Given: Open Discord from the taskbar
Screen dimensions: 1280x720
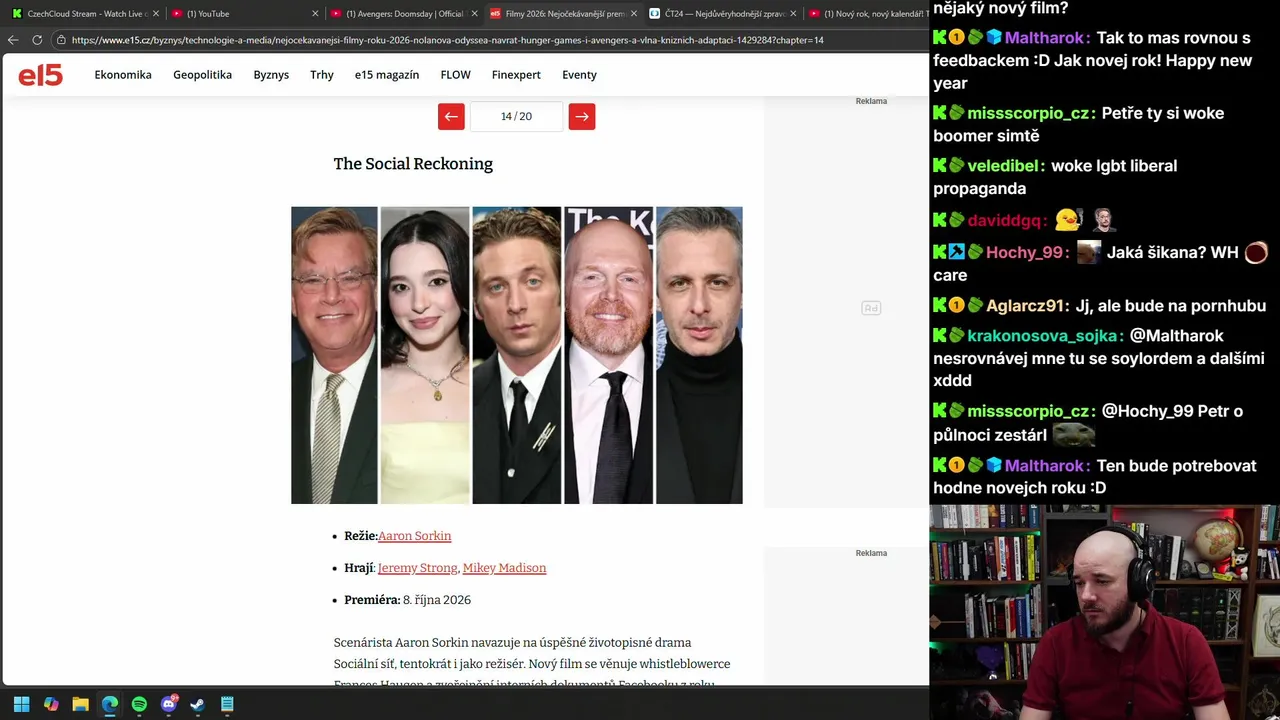Looking at the screenshot, I should point(168,704).
